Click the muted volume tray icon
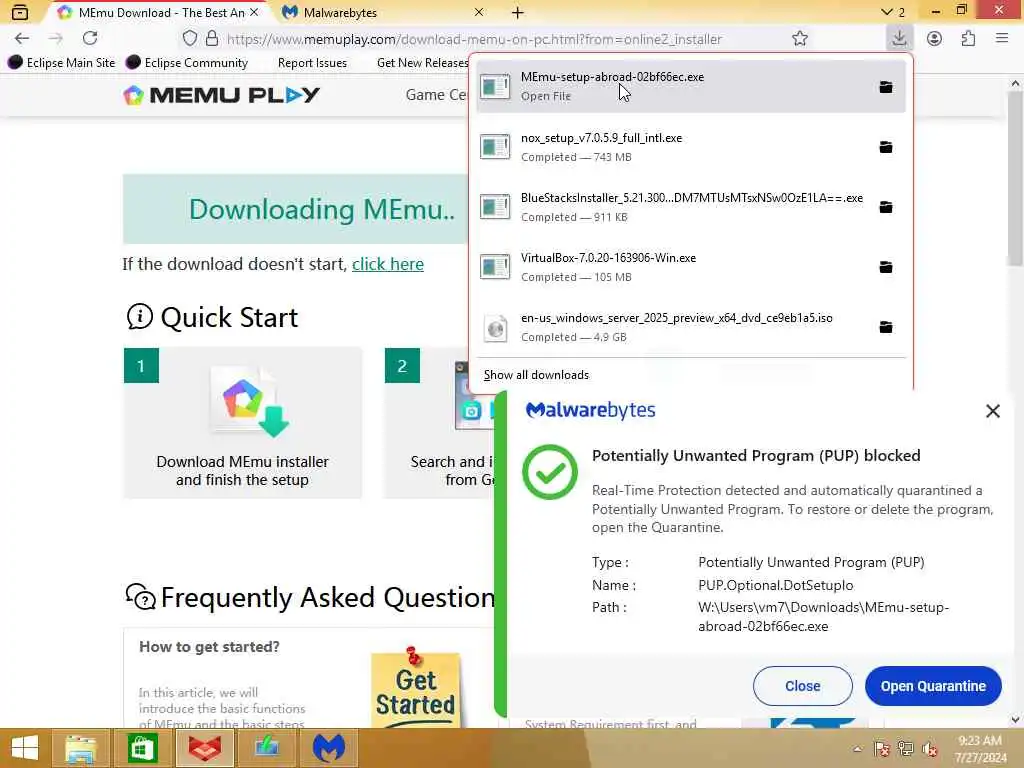Image resolution: width=1024 pixels, height=768 pixels. (929, 748)
